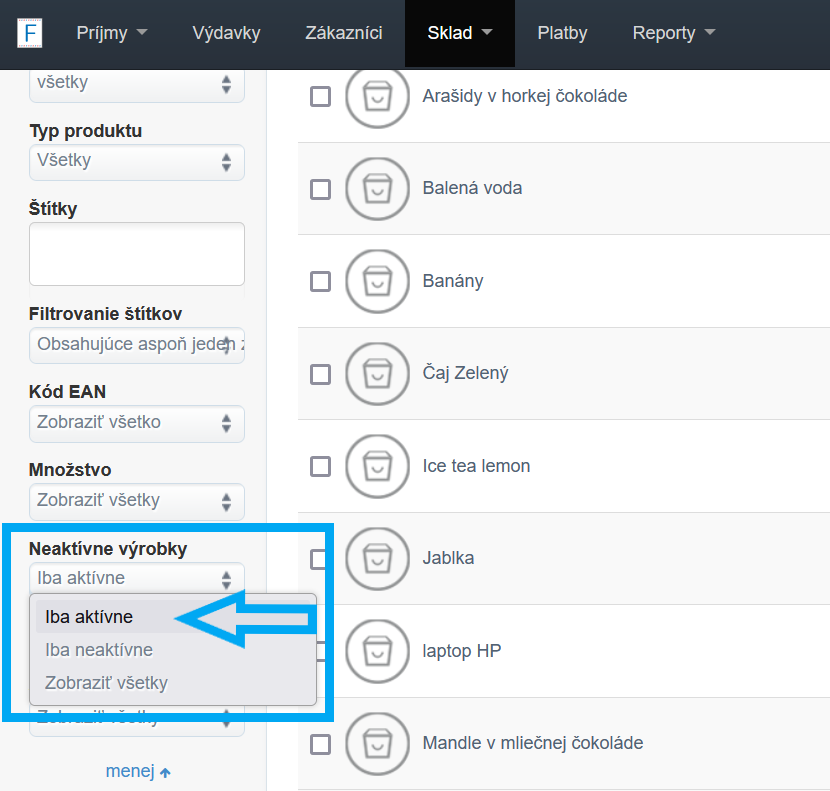
Task: Go to the Zákazníci tab
Action: click(x=344, y=33)
